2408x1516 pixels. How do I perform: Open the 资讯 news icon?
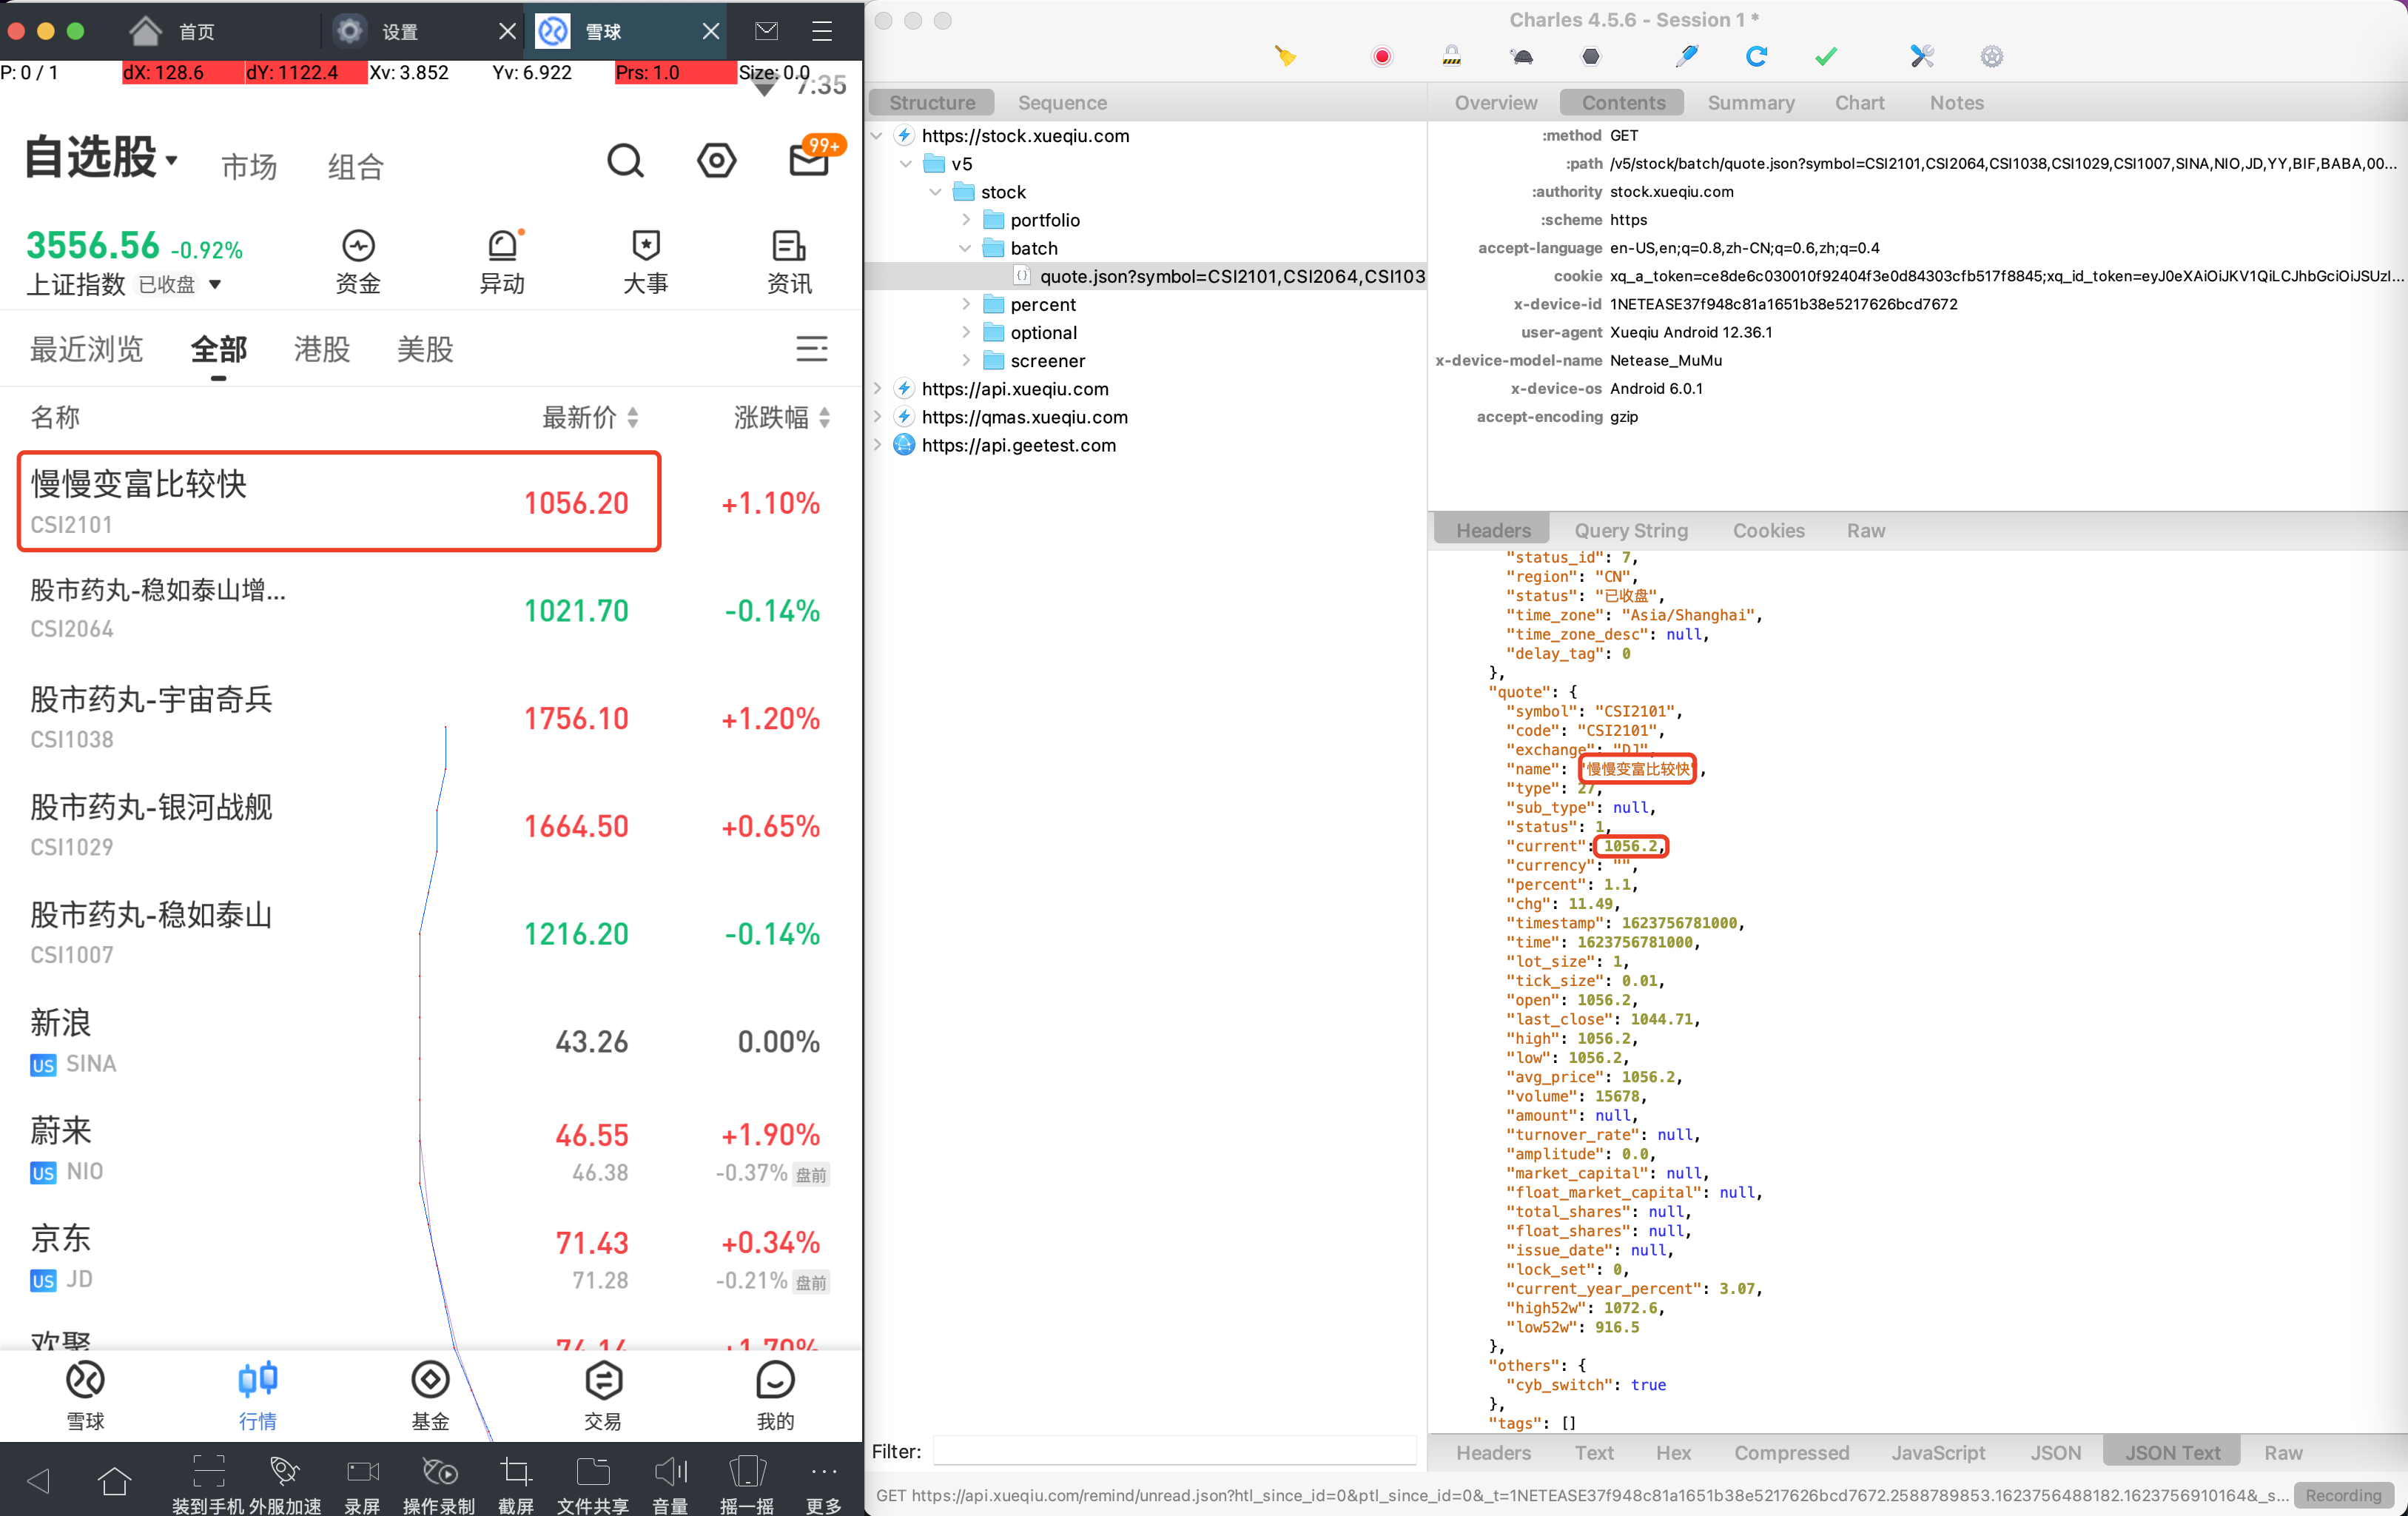789,245
